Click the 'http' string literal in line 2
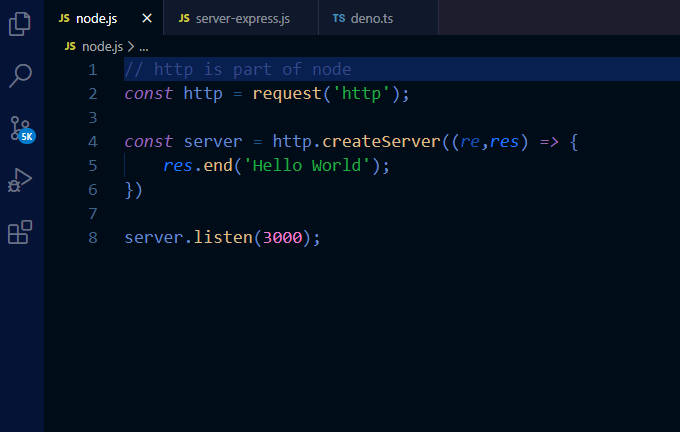 coord(361,94)
